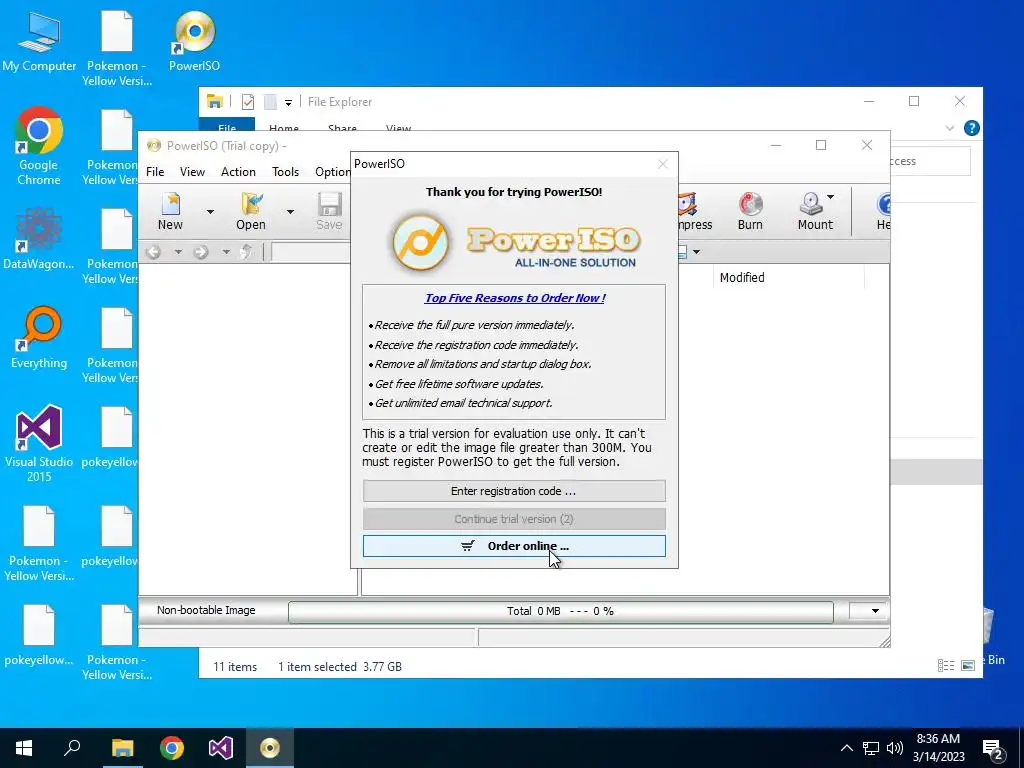The width and height of the screenshot is (1024, 768).
Task: Click the volume speaker tray icon
Action: click(895, 748)
